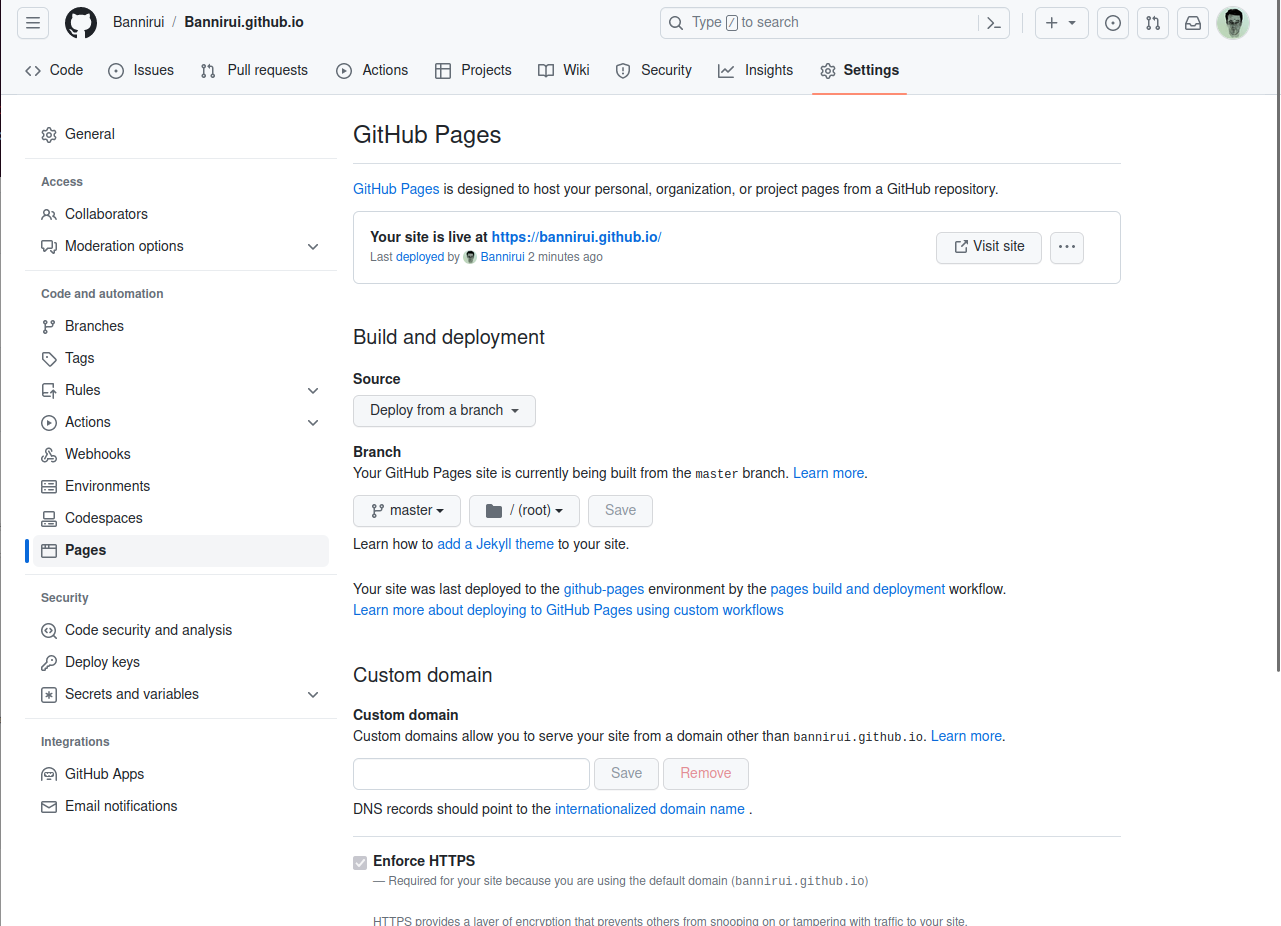Switch to the Actions repository tab
This screenshot has width=1281, height=926.
(372, 70)
